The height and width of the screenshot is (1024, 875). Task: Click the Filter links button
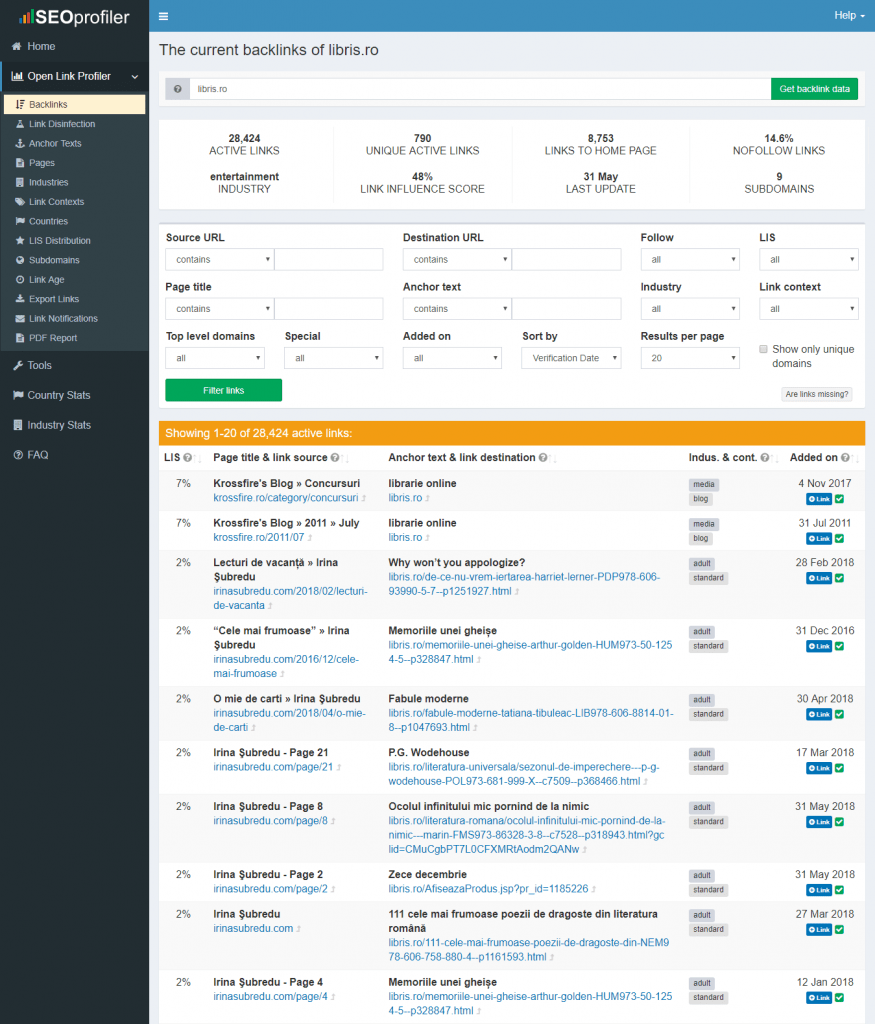point(223,390)
